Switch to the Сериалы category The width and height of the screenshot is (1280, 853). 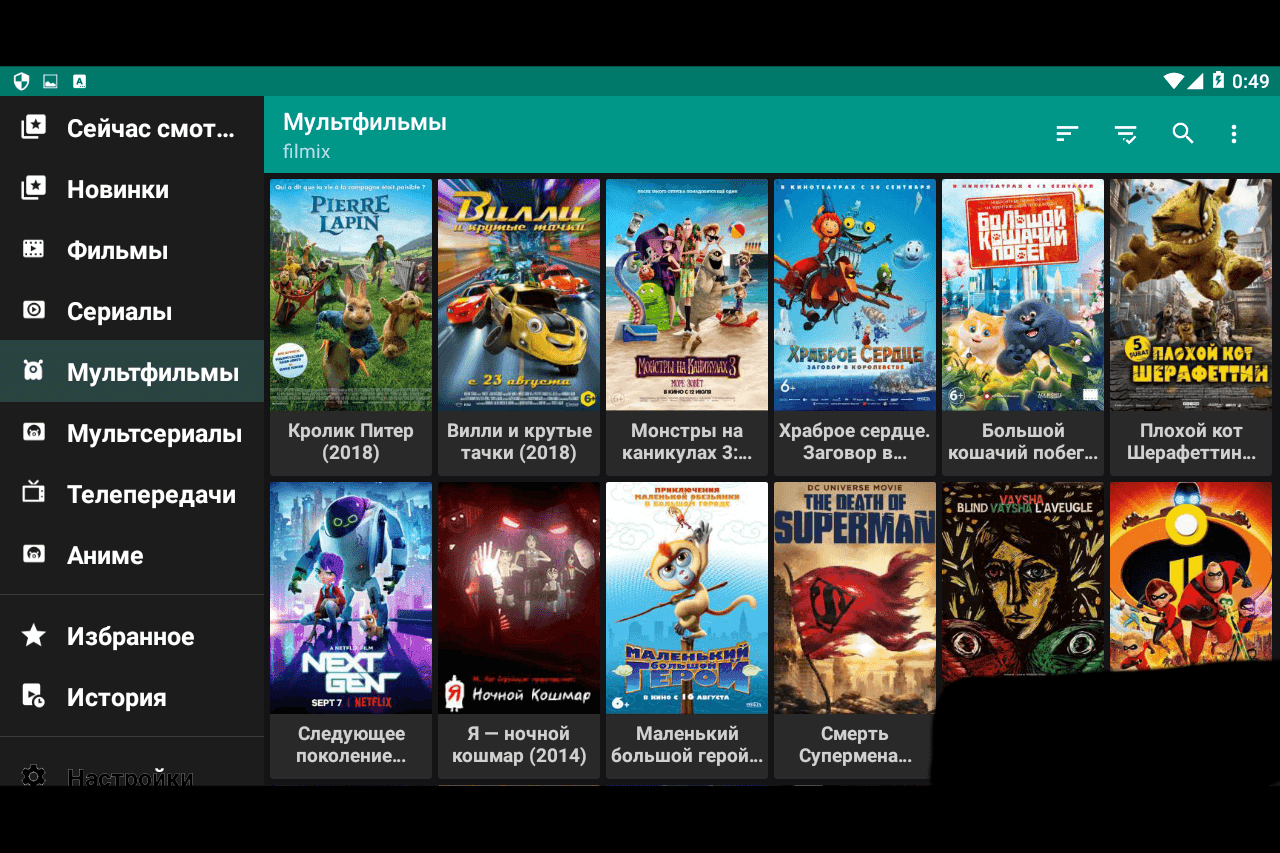[x=132, y=310]
